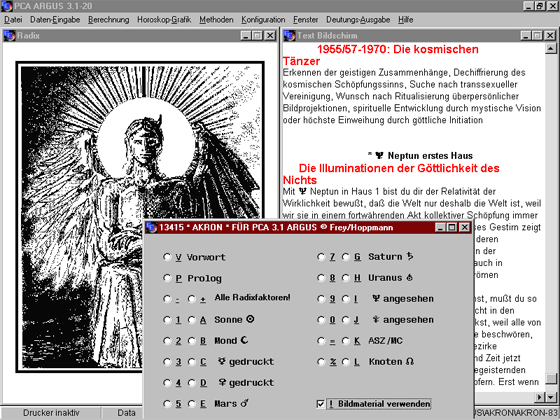This screenshot has width=560, height=420.
Task: Click the Text Bildschirm scroll-up arrow
Action: point(551,49)
